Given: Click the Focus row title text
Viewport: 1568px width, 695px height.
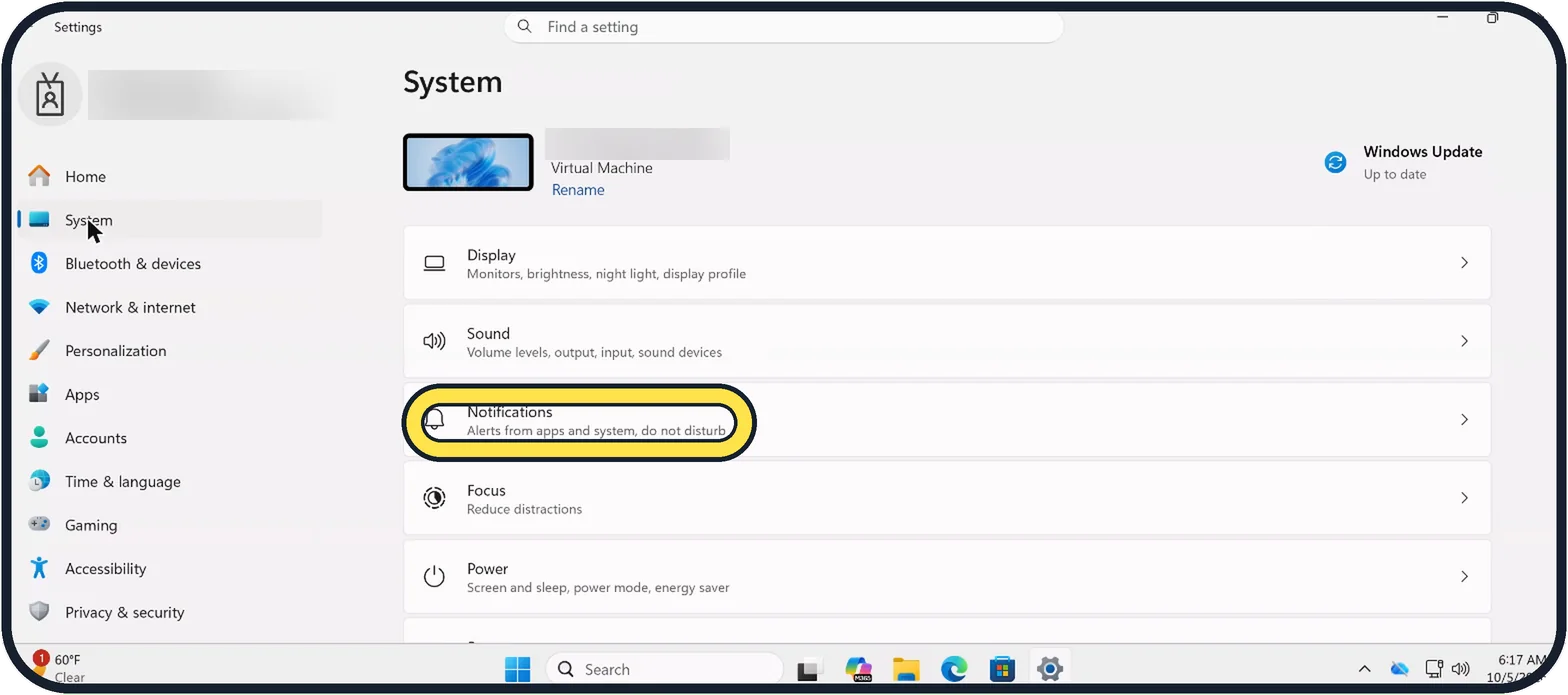Looking at the screenshot, I should click(486, 490).
